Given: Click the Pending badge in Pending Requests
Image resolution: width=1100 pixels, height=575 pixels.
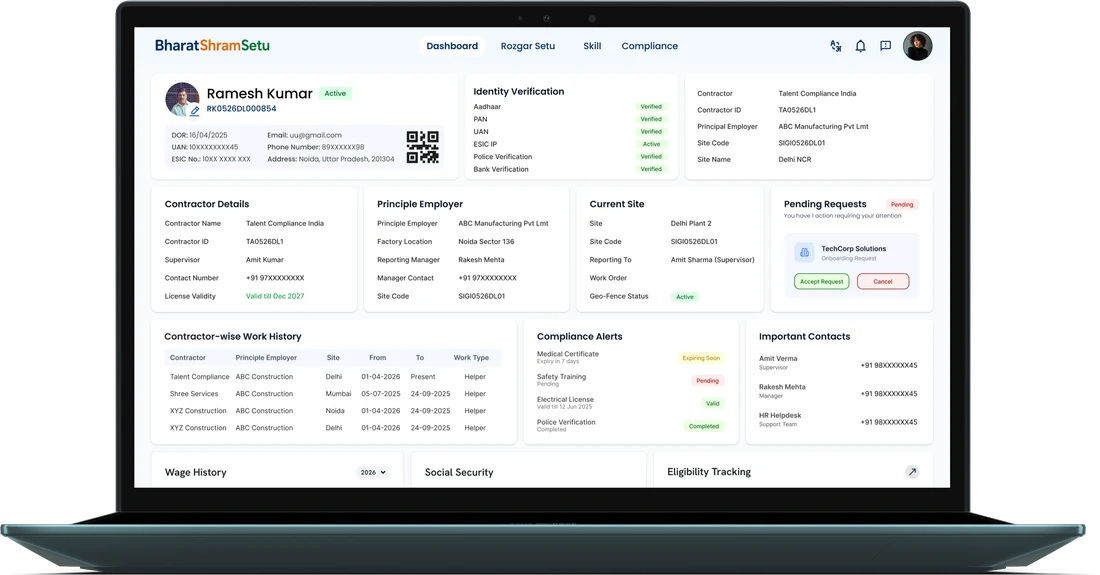Looking at the screenshot, I should [902, 205].
